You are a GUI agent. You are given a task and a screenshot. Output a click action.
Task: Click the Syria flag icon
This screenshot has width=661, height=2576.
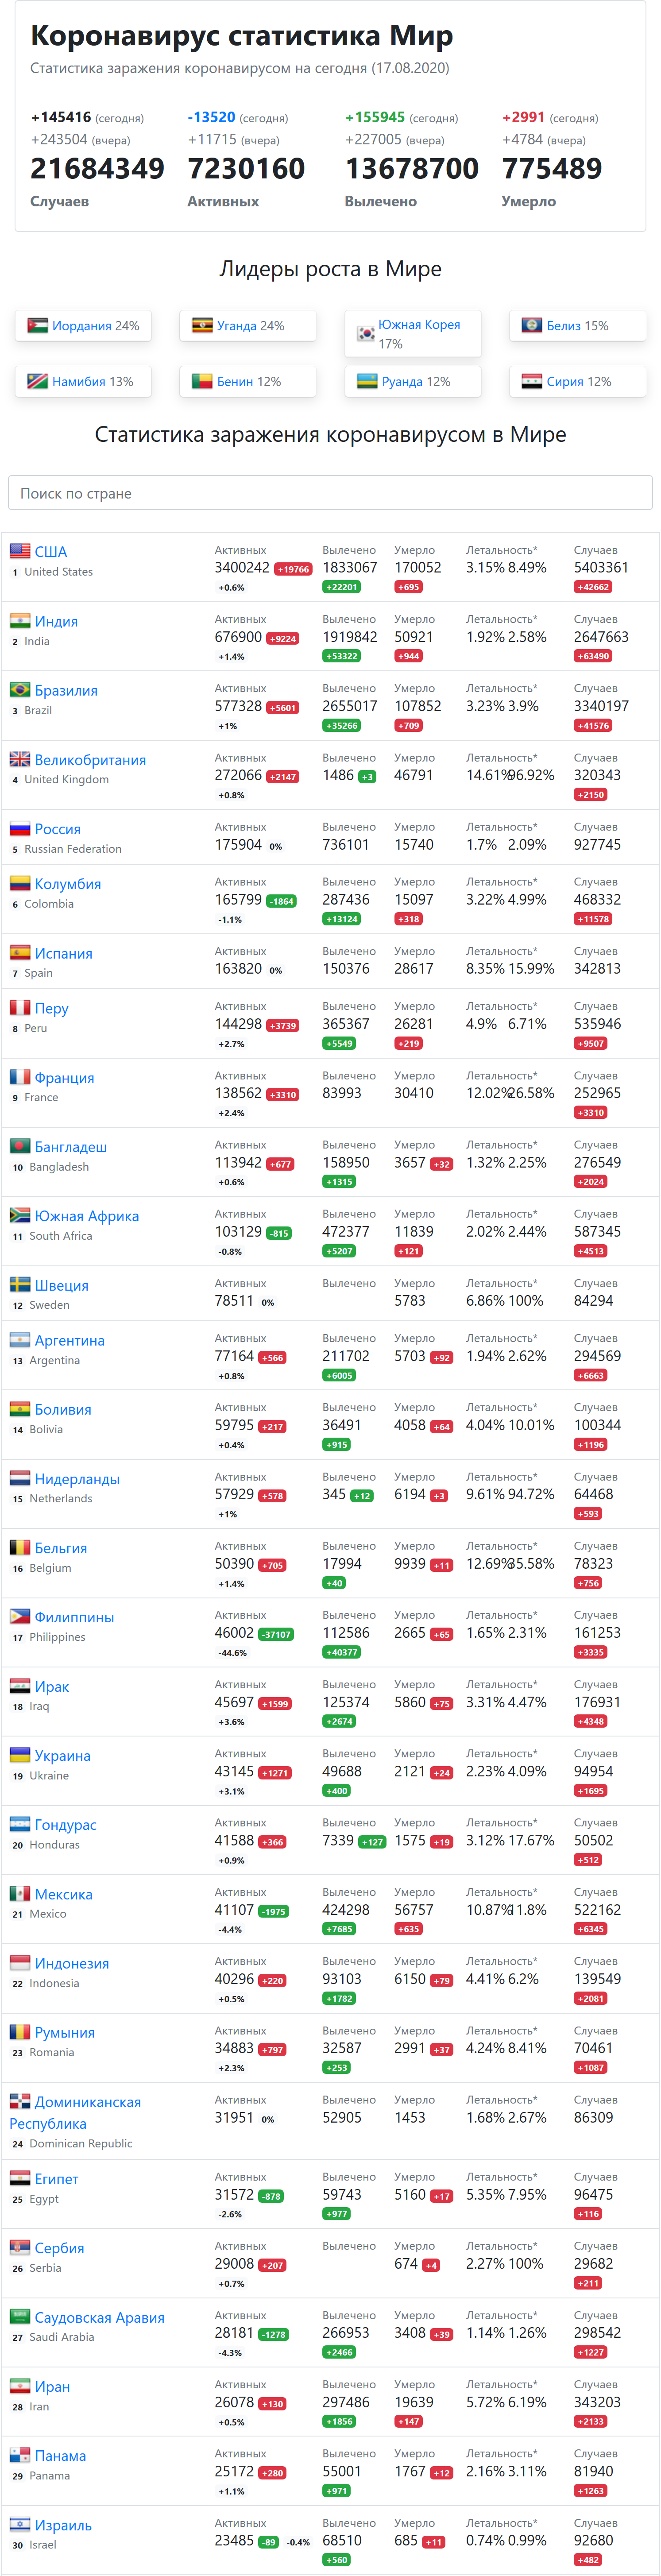(x=532, y=382)
